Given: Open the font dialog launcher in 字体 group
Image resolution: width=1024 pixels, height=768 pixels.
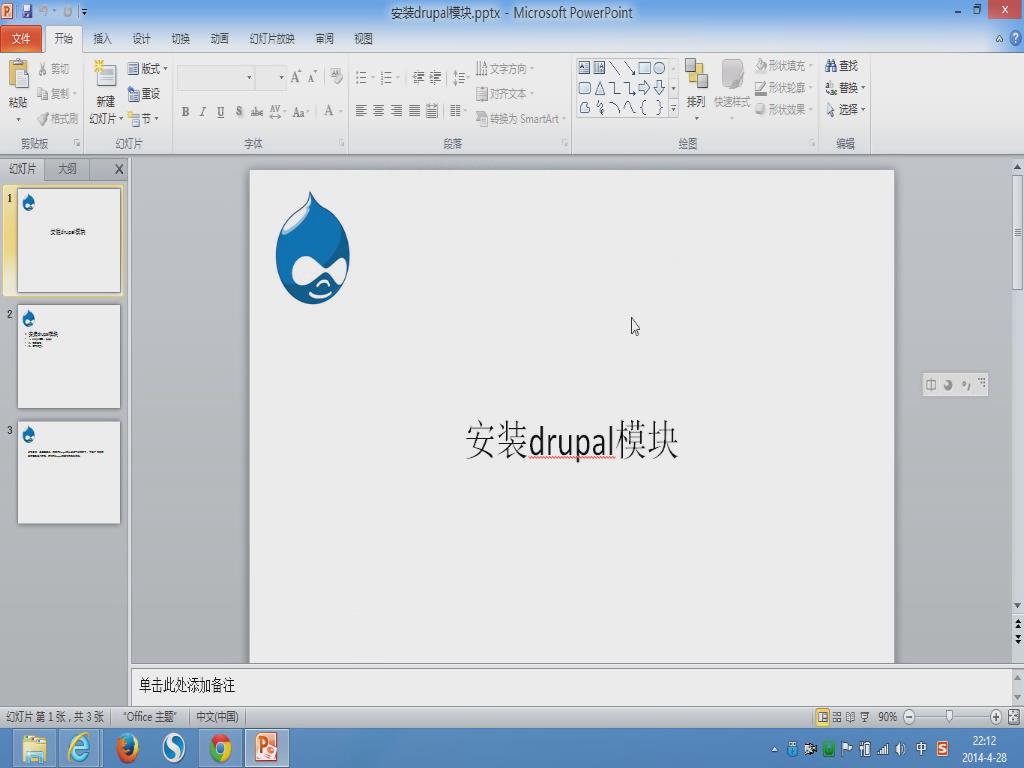Looking at the screenshot, I should click(x=342, y=142).
